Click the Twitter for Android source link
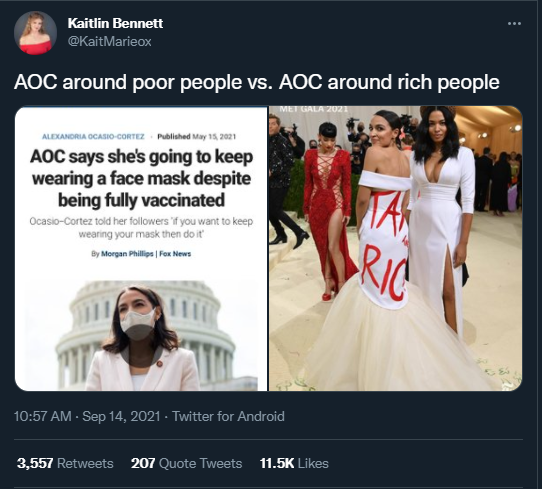542x489 pixels. click(228, 416)
